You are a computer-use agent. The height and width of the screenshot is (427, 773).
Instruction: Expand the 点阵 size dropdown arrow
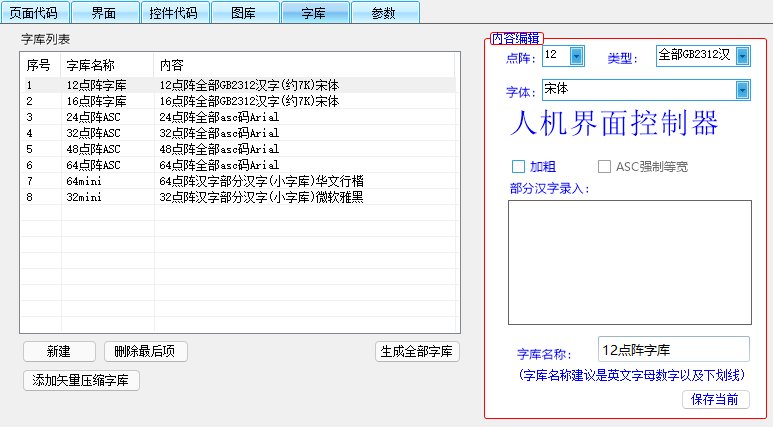pos(576,56)
